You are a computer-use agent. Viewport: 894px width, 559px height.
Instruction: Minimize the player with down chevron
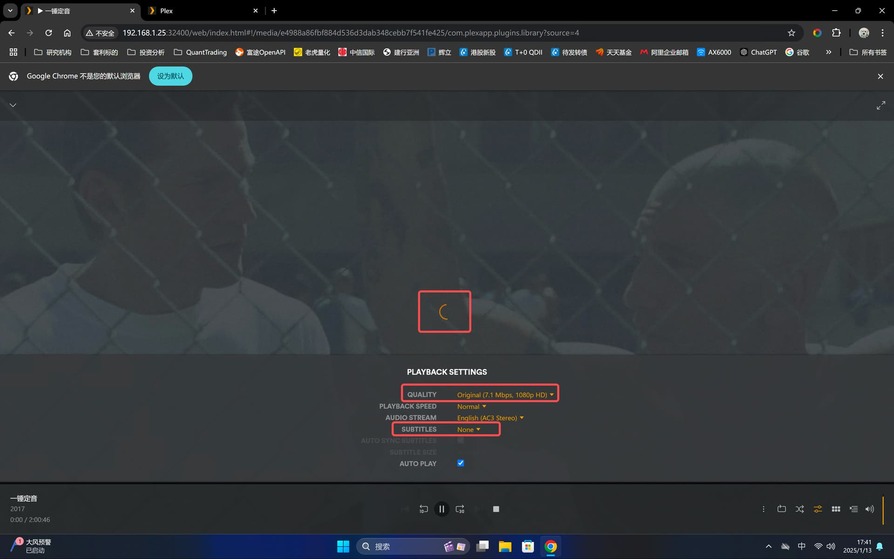pos(13,105)
